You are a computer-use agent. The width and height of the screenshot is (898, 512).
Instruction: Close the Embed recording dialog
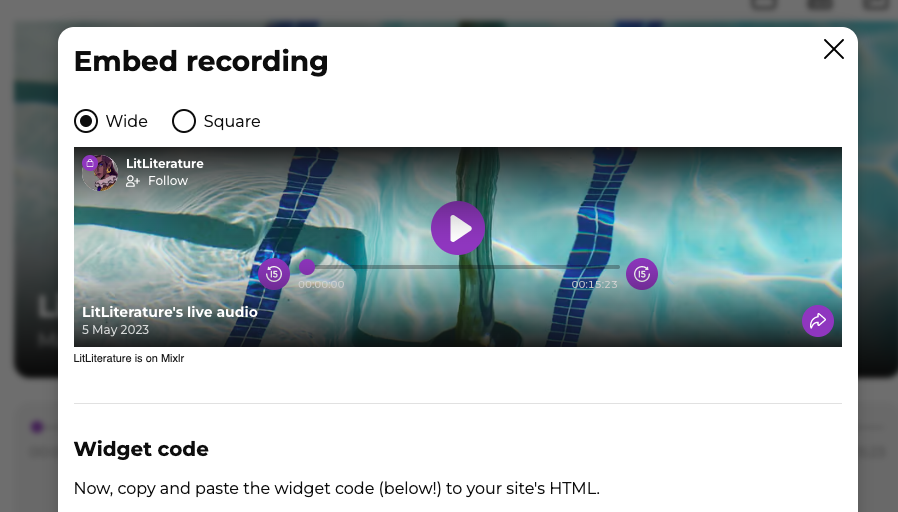click(833, 49)
